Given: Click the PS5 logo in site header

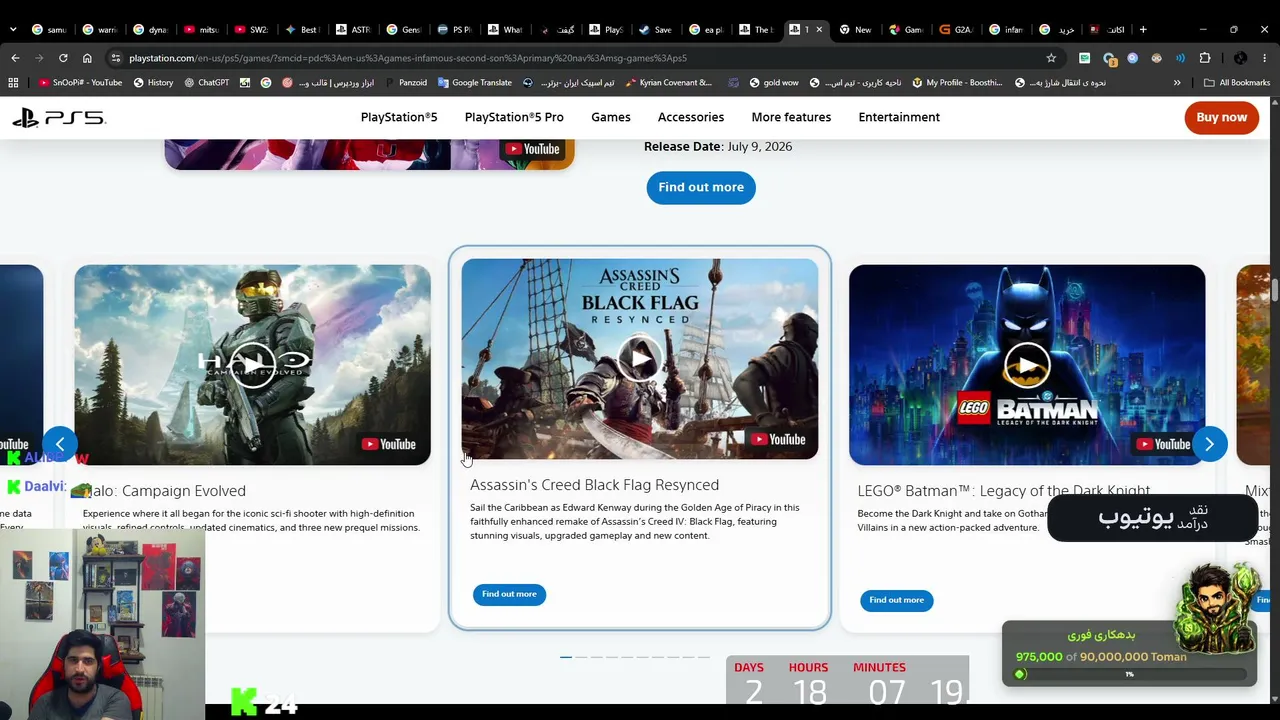Looking at the screenshot, I should click(x=59, y=118).
